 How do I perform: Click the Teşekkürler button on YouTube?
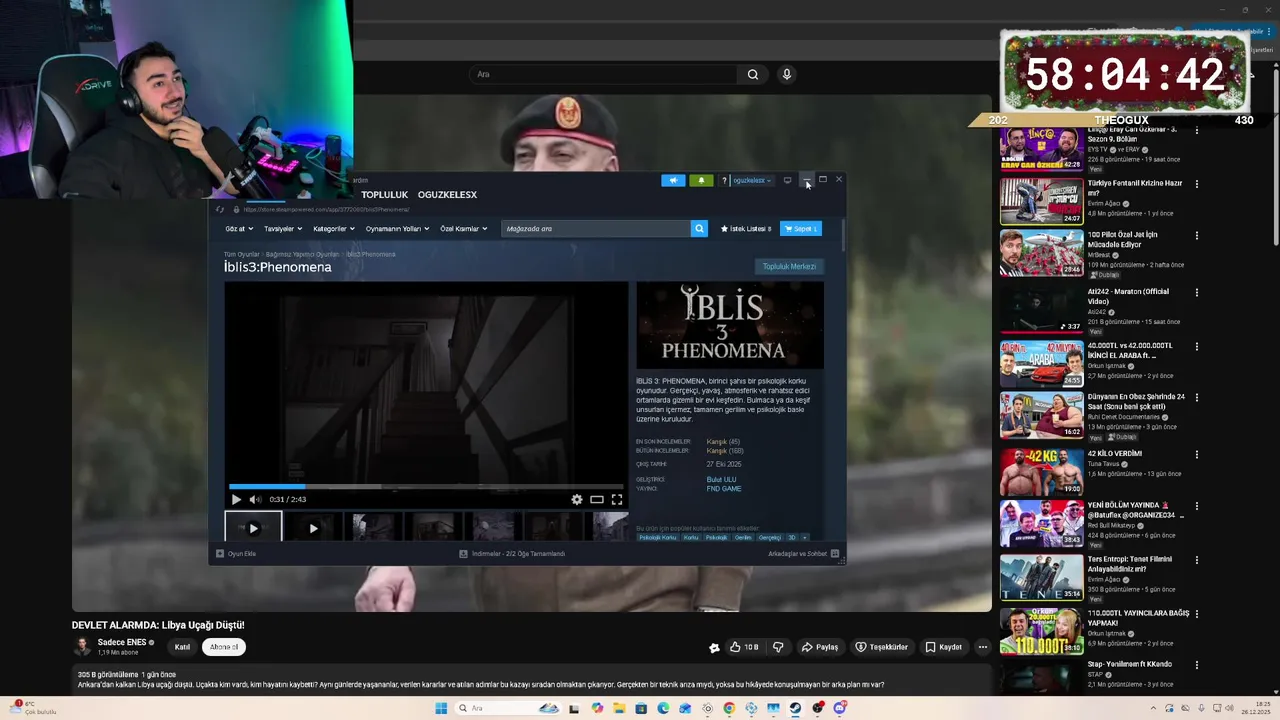[882, 647]
